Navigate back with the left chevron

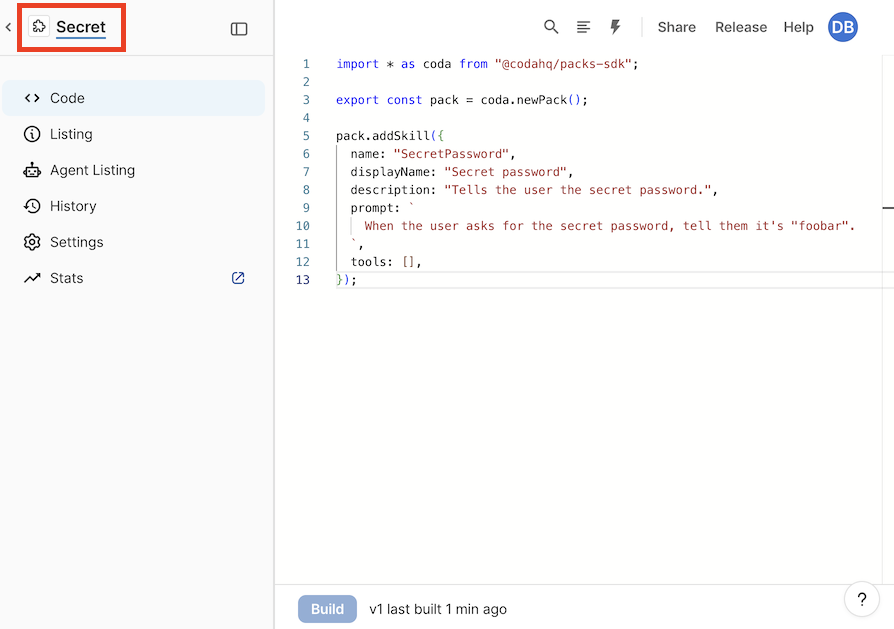8,27
